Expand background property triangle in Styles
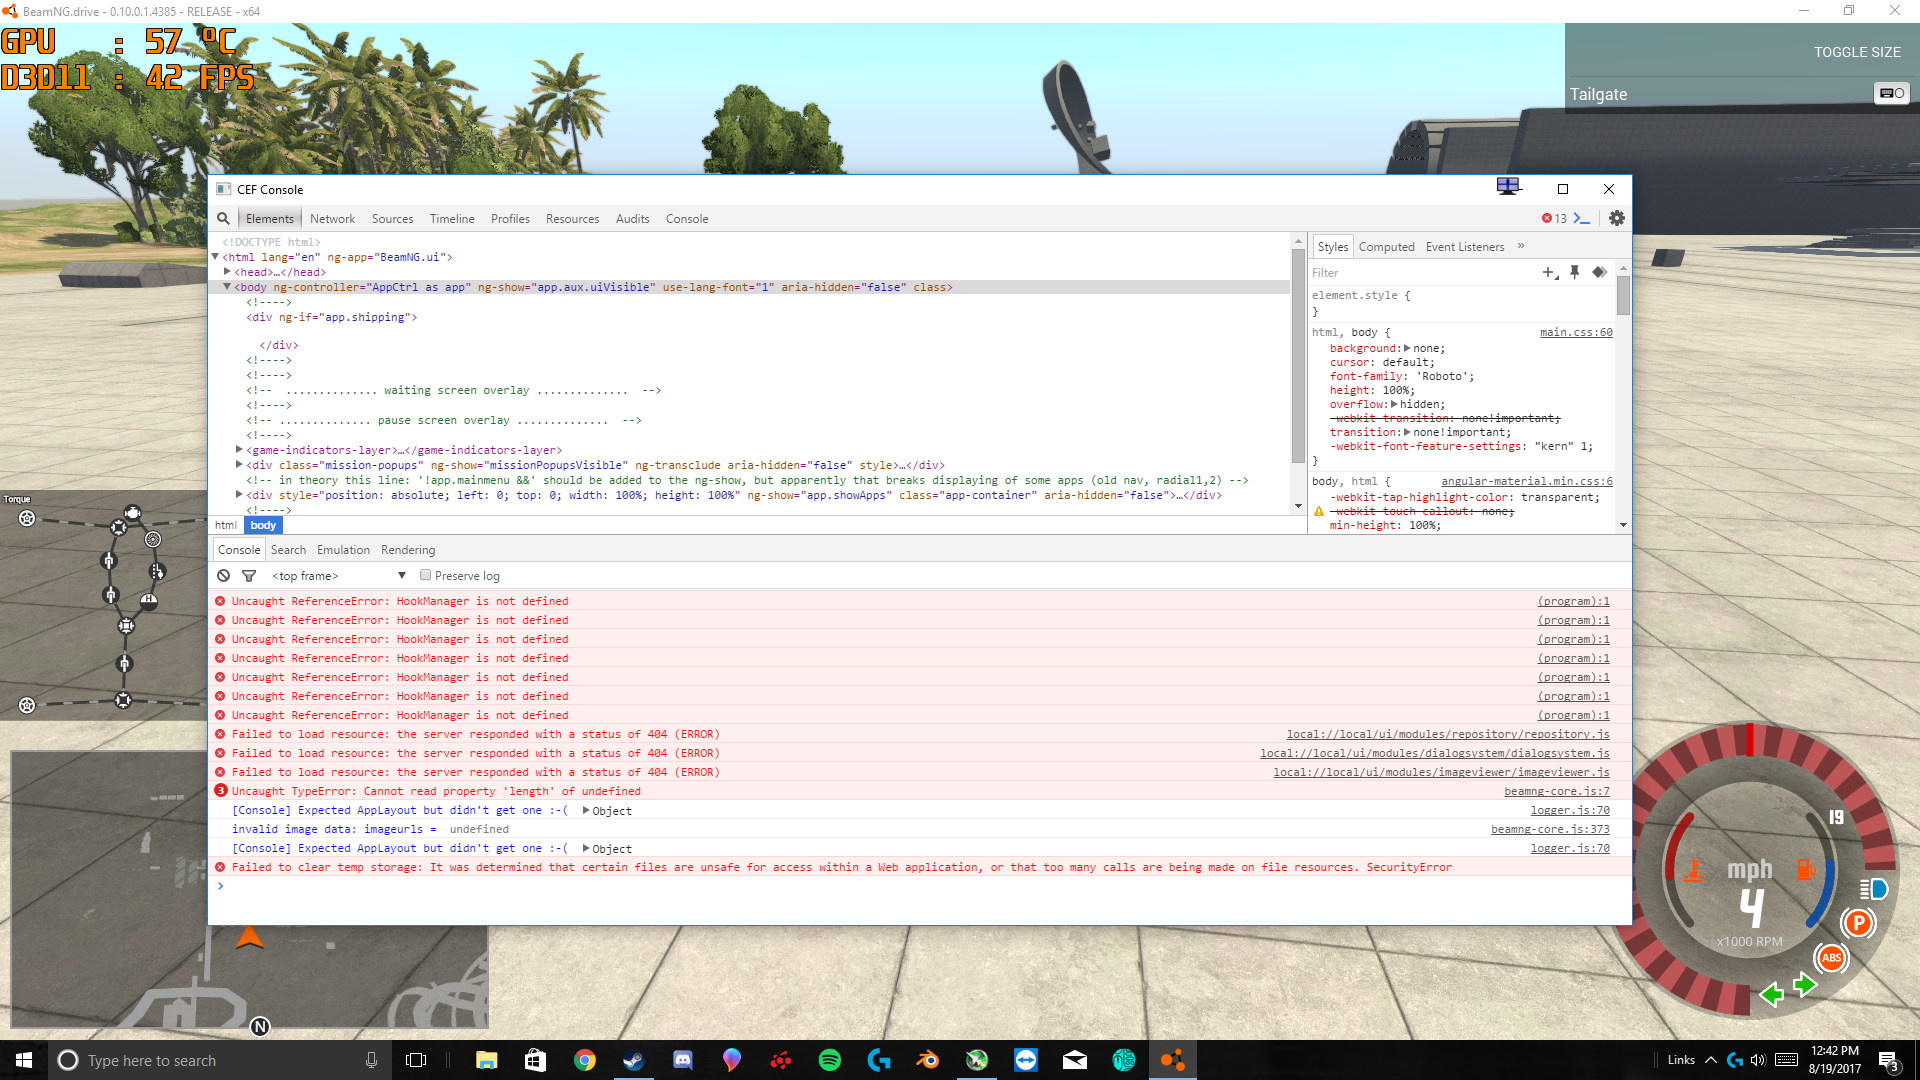Image resolution: width=1920 pixels, height=1080 pixels. 1407,348
